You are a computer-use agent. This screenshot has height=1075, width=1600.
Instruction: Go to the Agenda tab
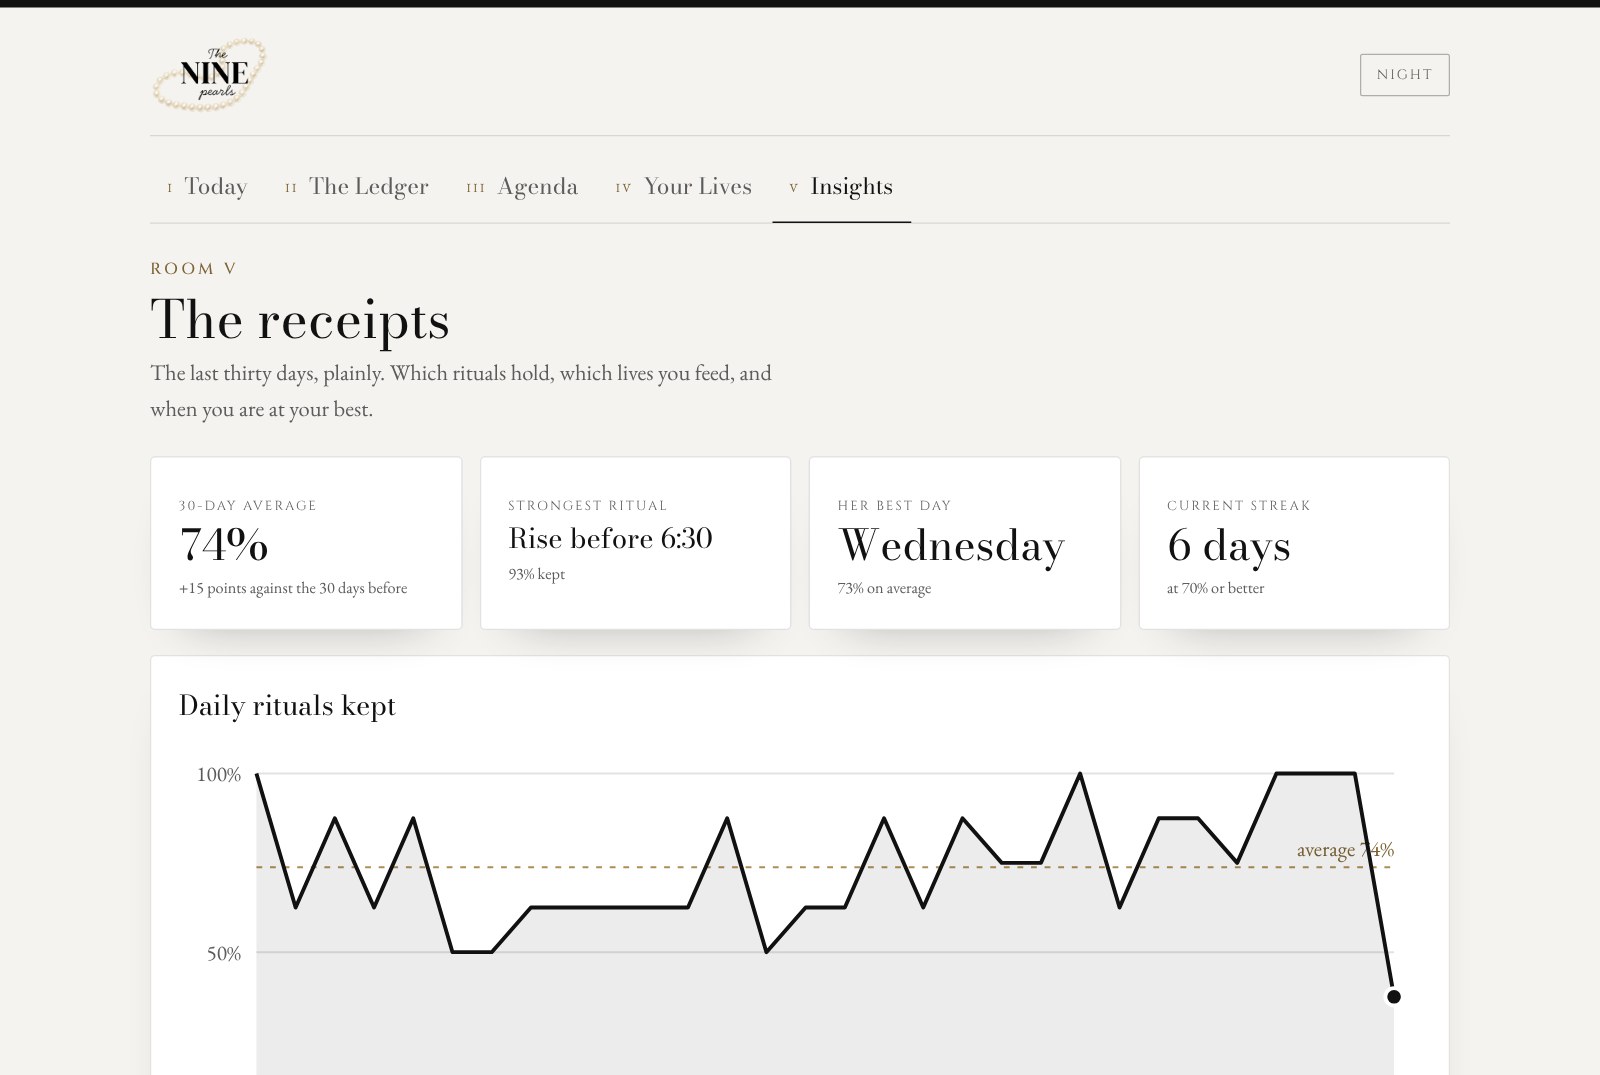click(522, 187)
